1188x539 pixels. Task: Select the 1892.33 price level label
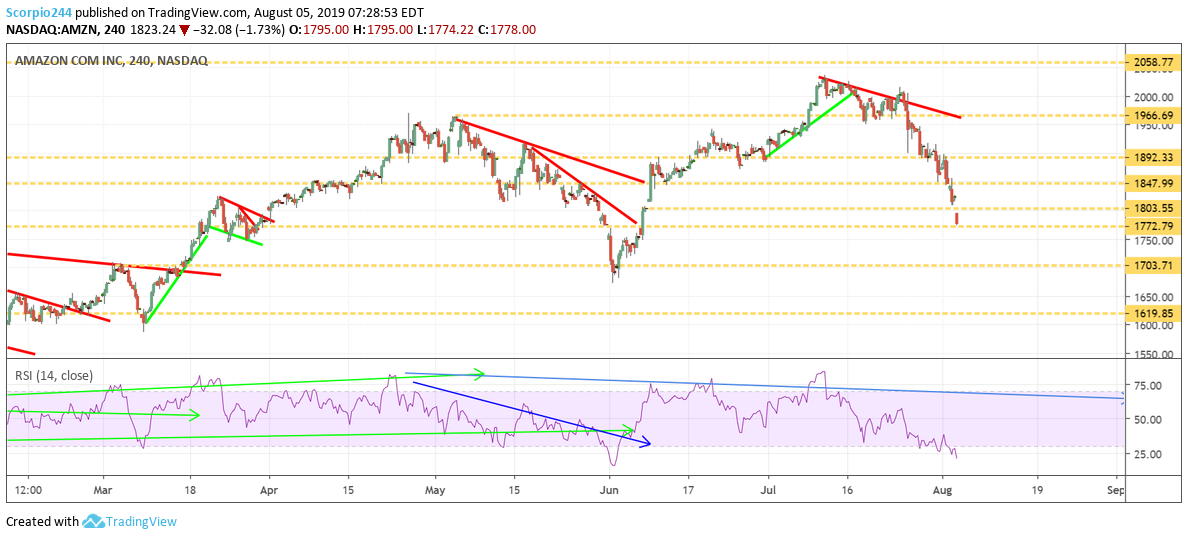(x=1151, y=158)
